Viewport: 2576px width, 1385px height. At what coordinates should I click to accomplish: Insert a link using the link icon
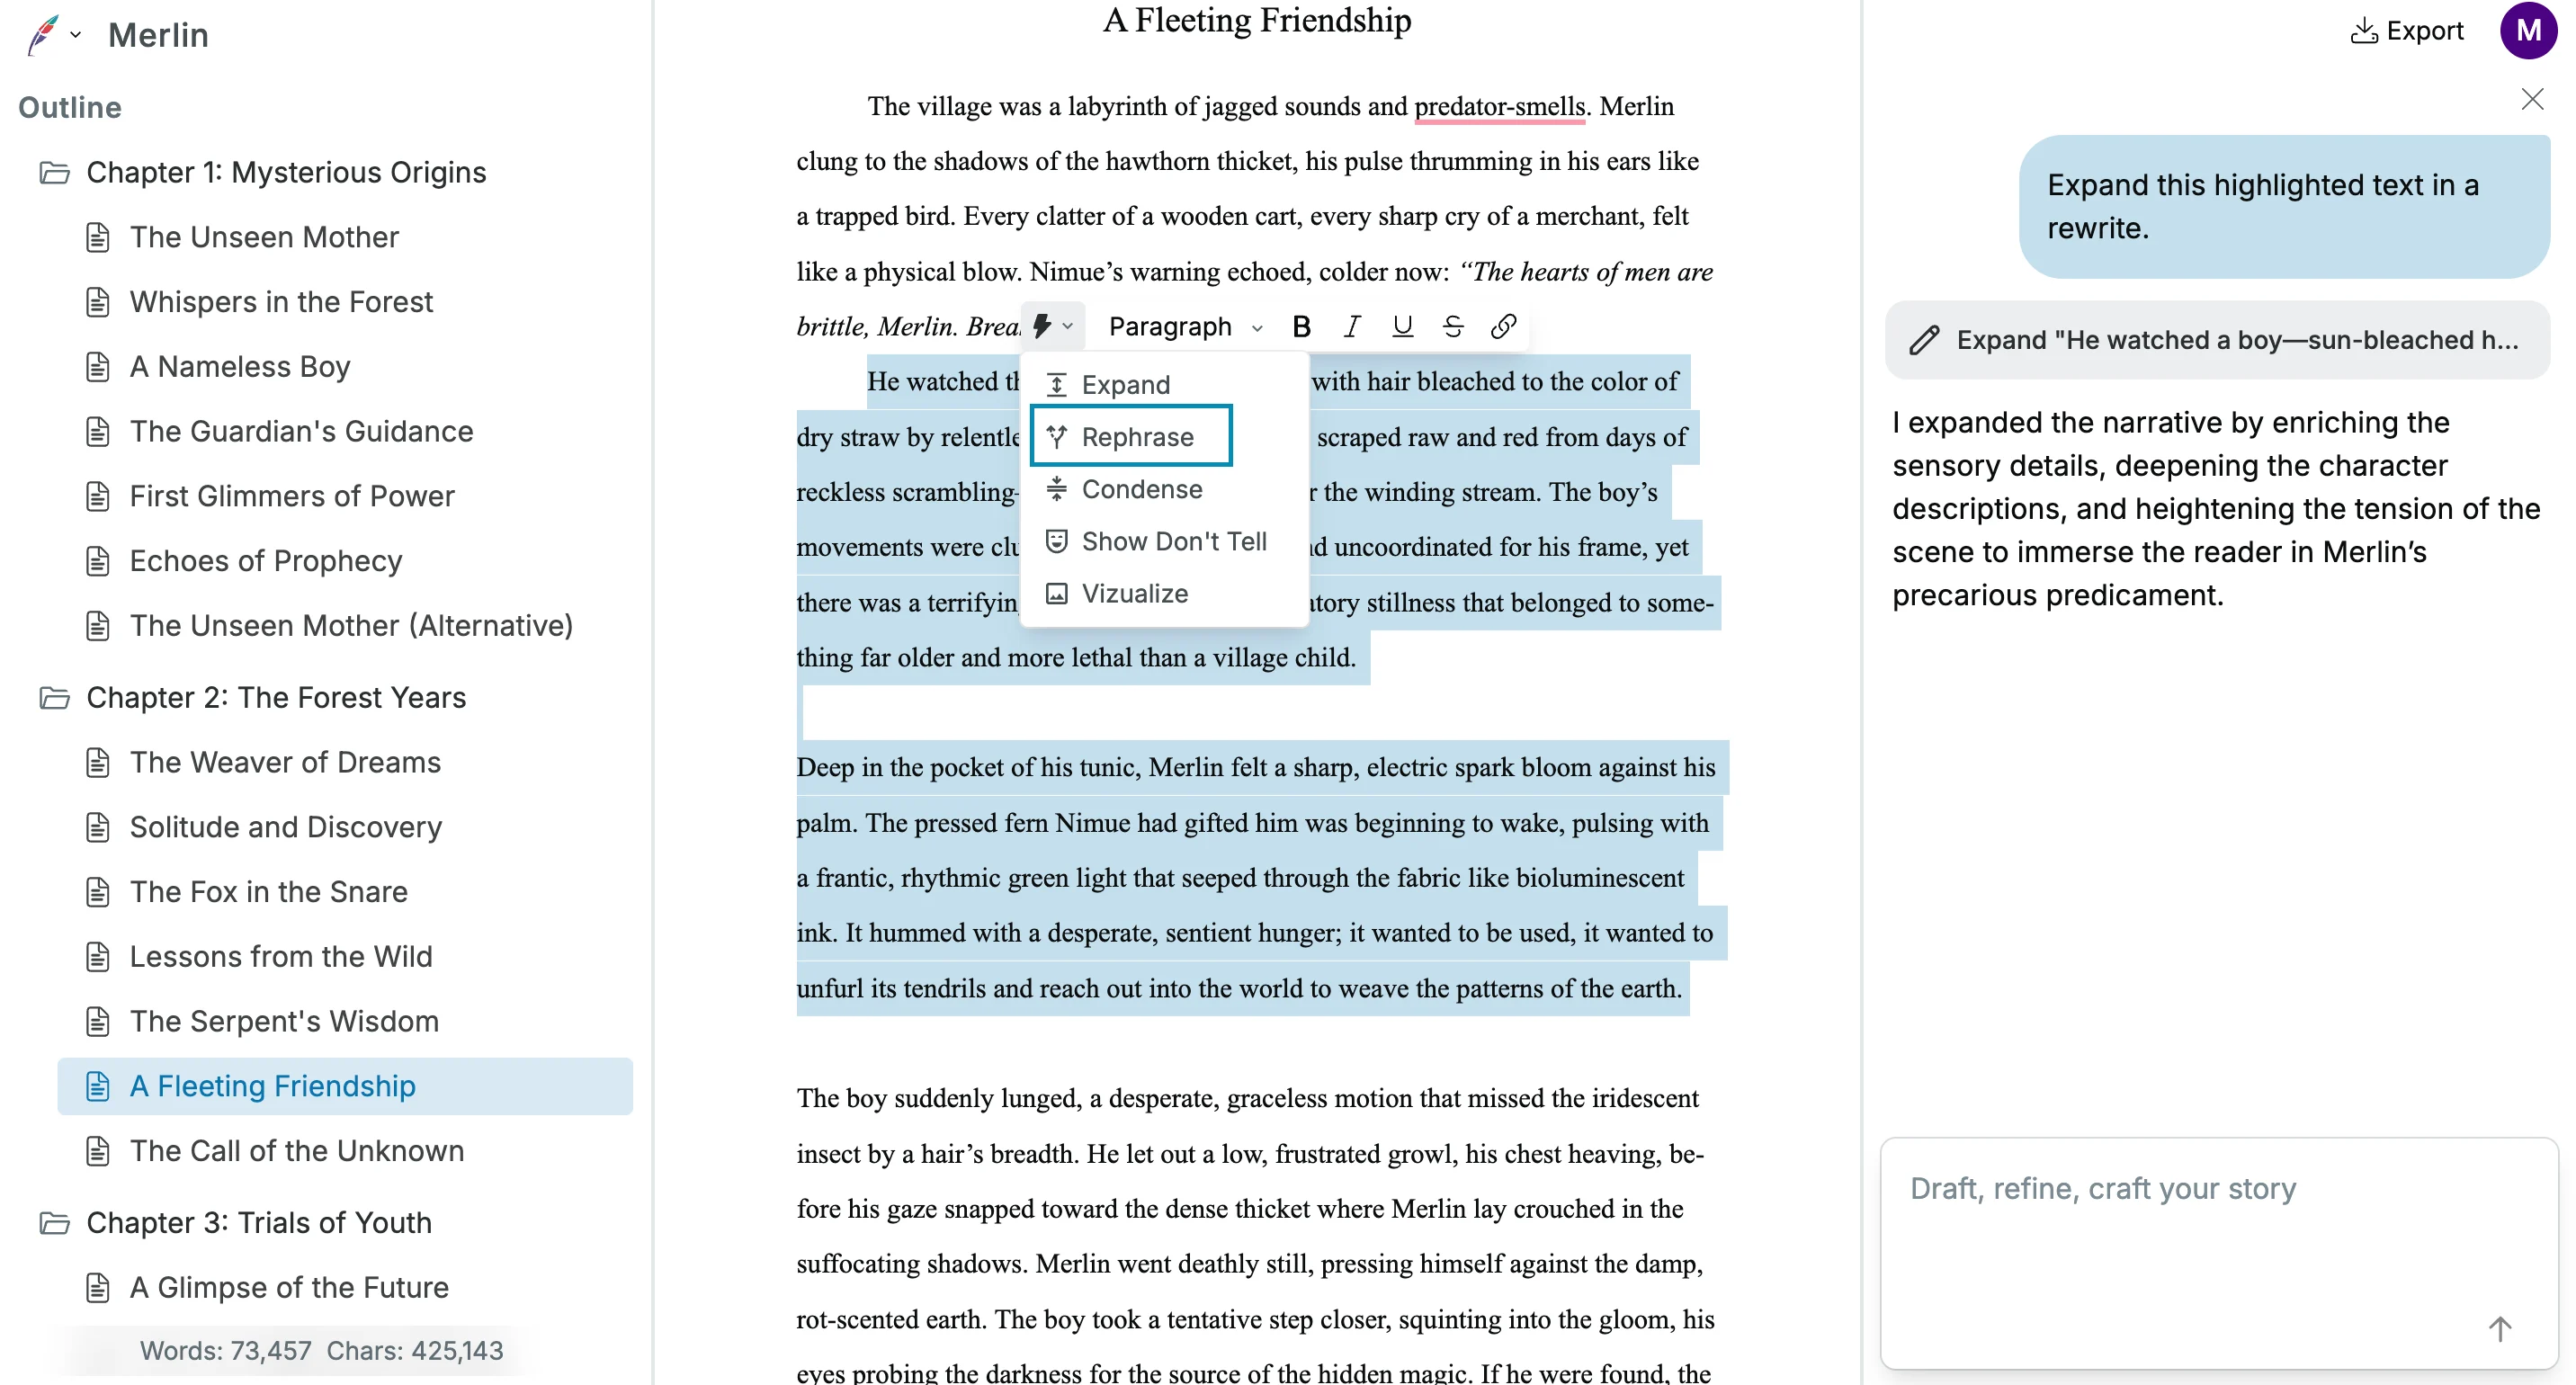pos(1503,326)
